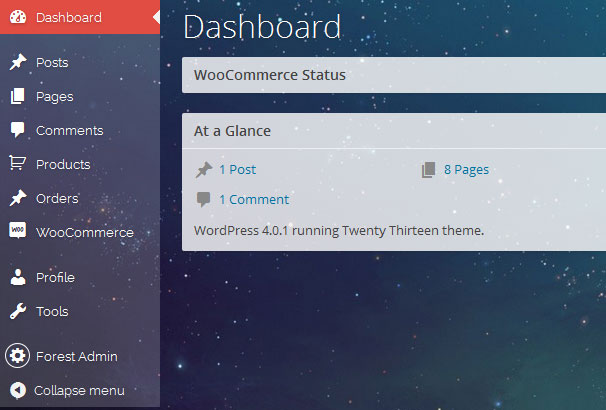Select Products in the admin menu
This screenshot has width=606, height=410.
[63, 165]
